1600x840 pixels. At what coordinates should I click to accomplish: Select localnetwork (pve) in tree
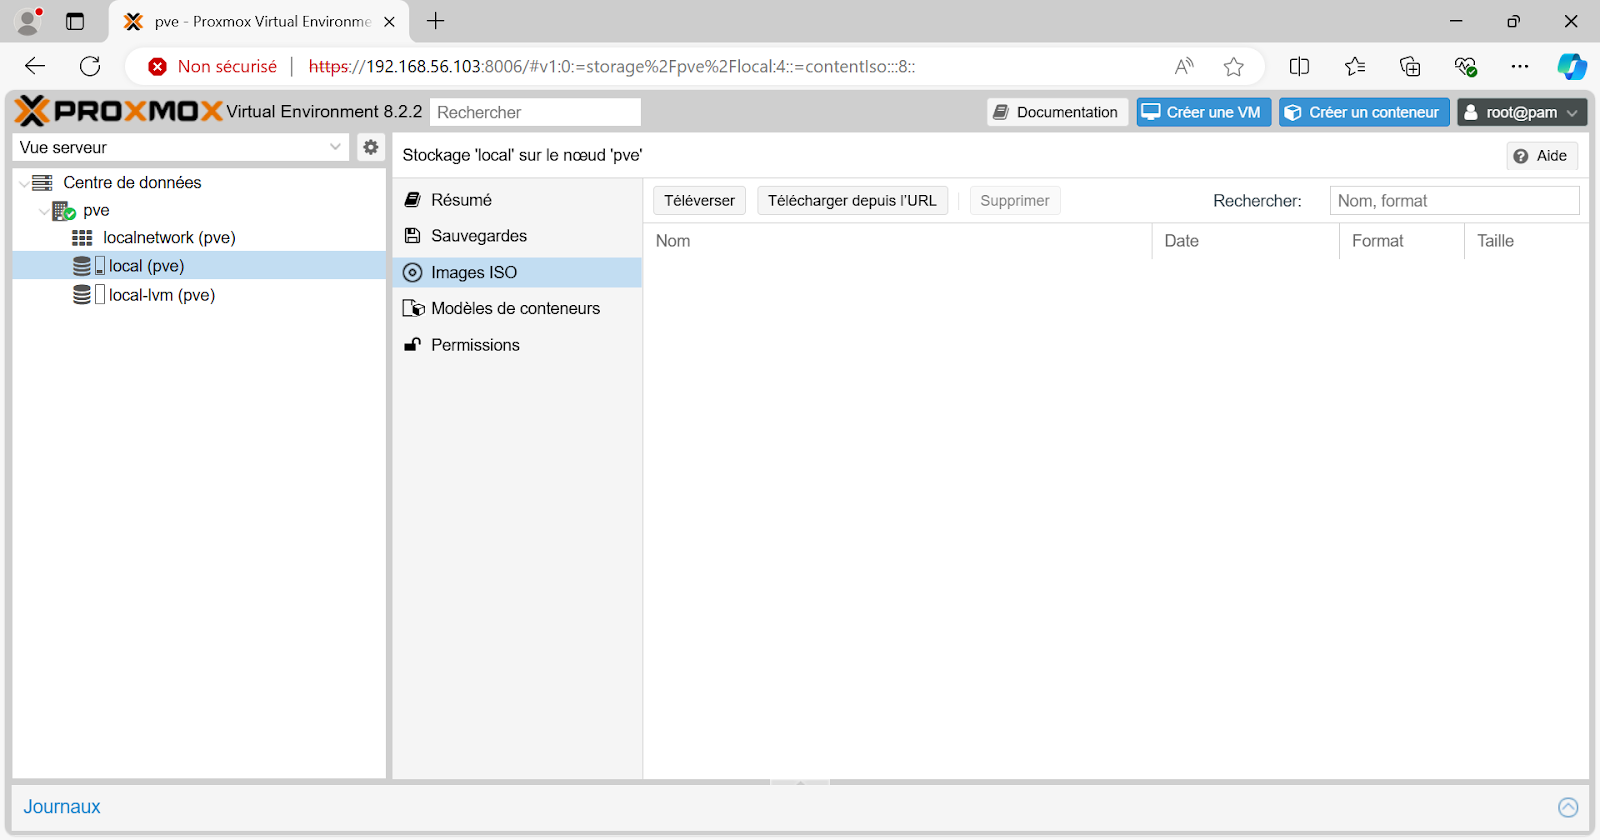[169, 238]
